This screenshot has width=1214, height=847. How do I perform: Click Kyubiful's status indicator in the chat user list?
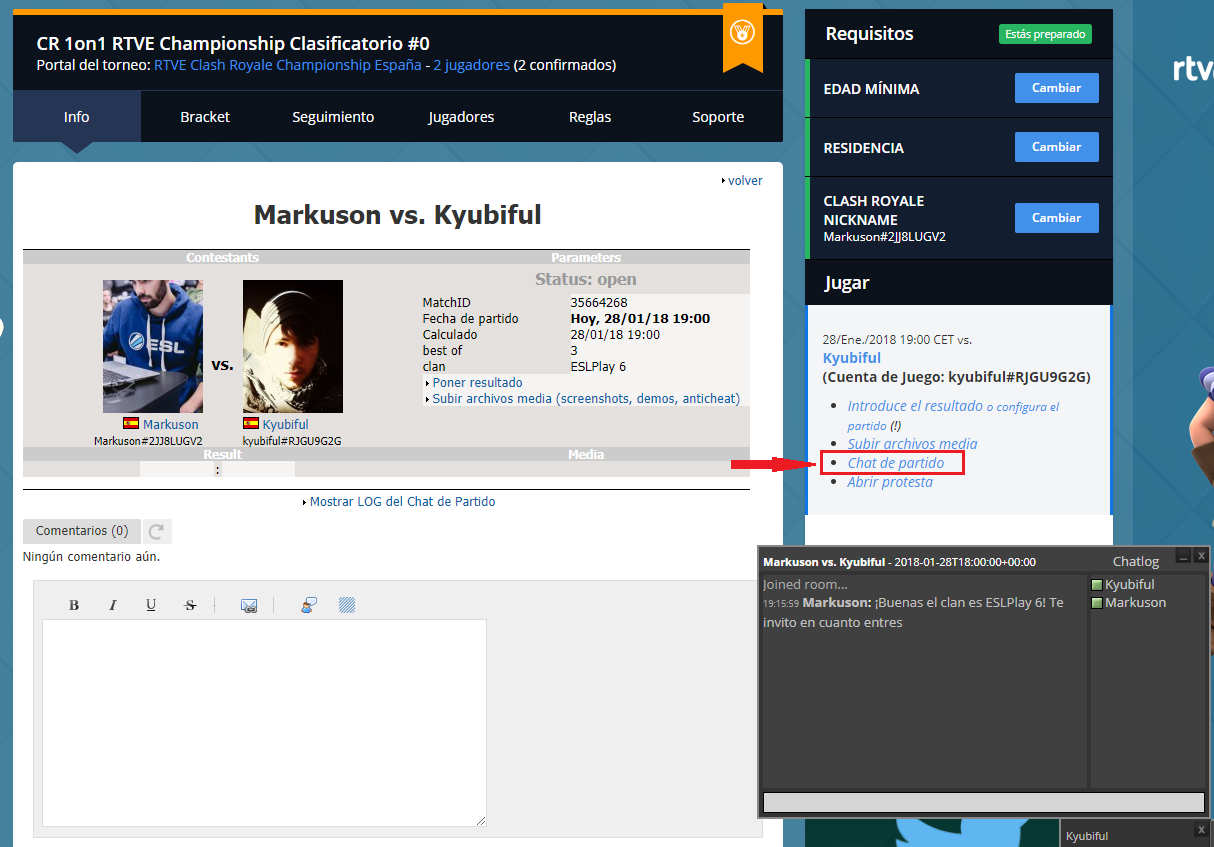1097,585
